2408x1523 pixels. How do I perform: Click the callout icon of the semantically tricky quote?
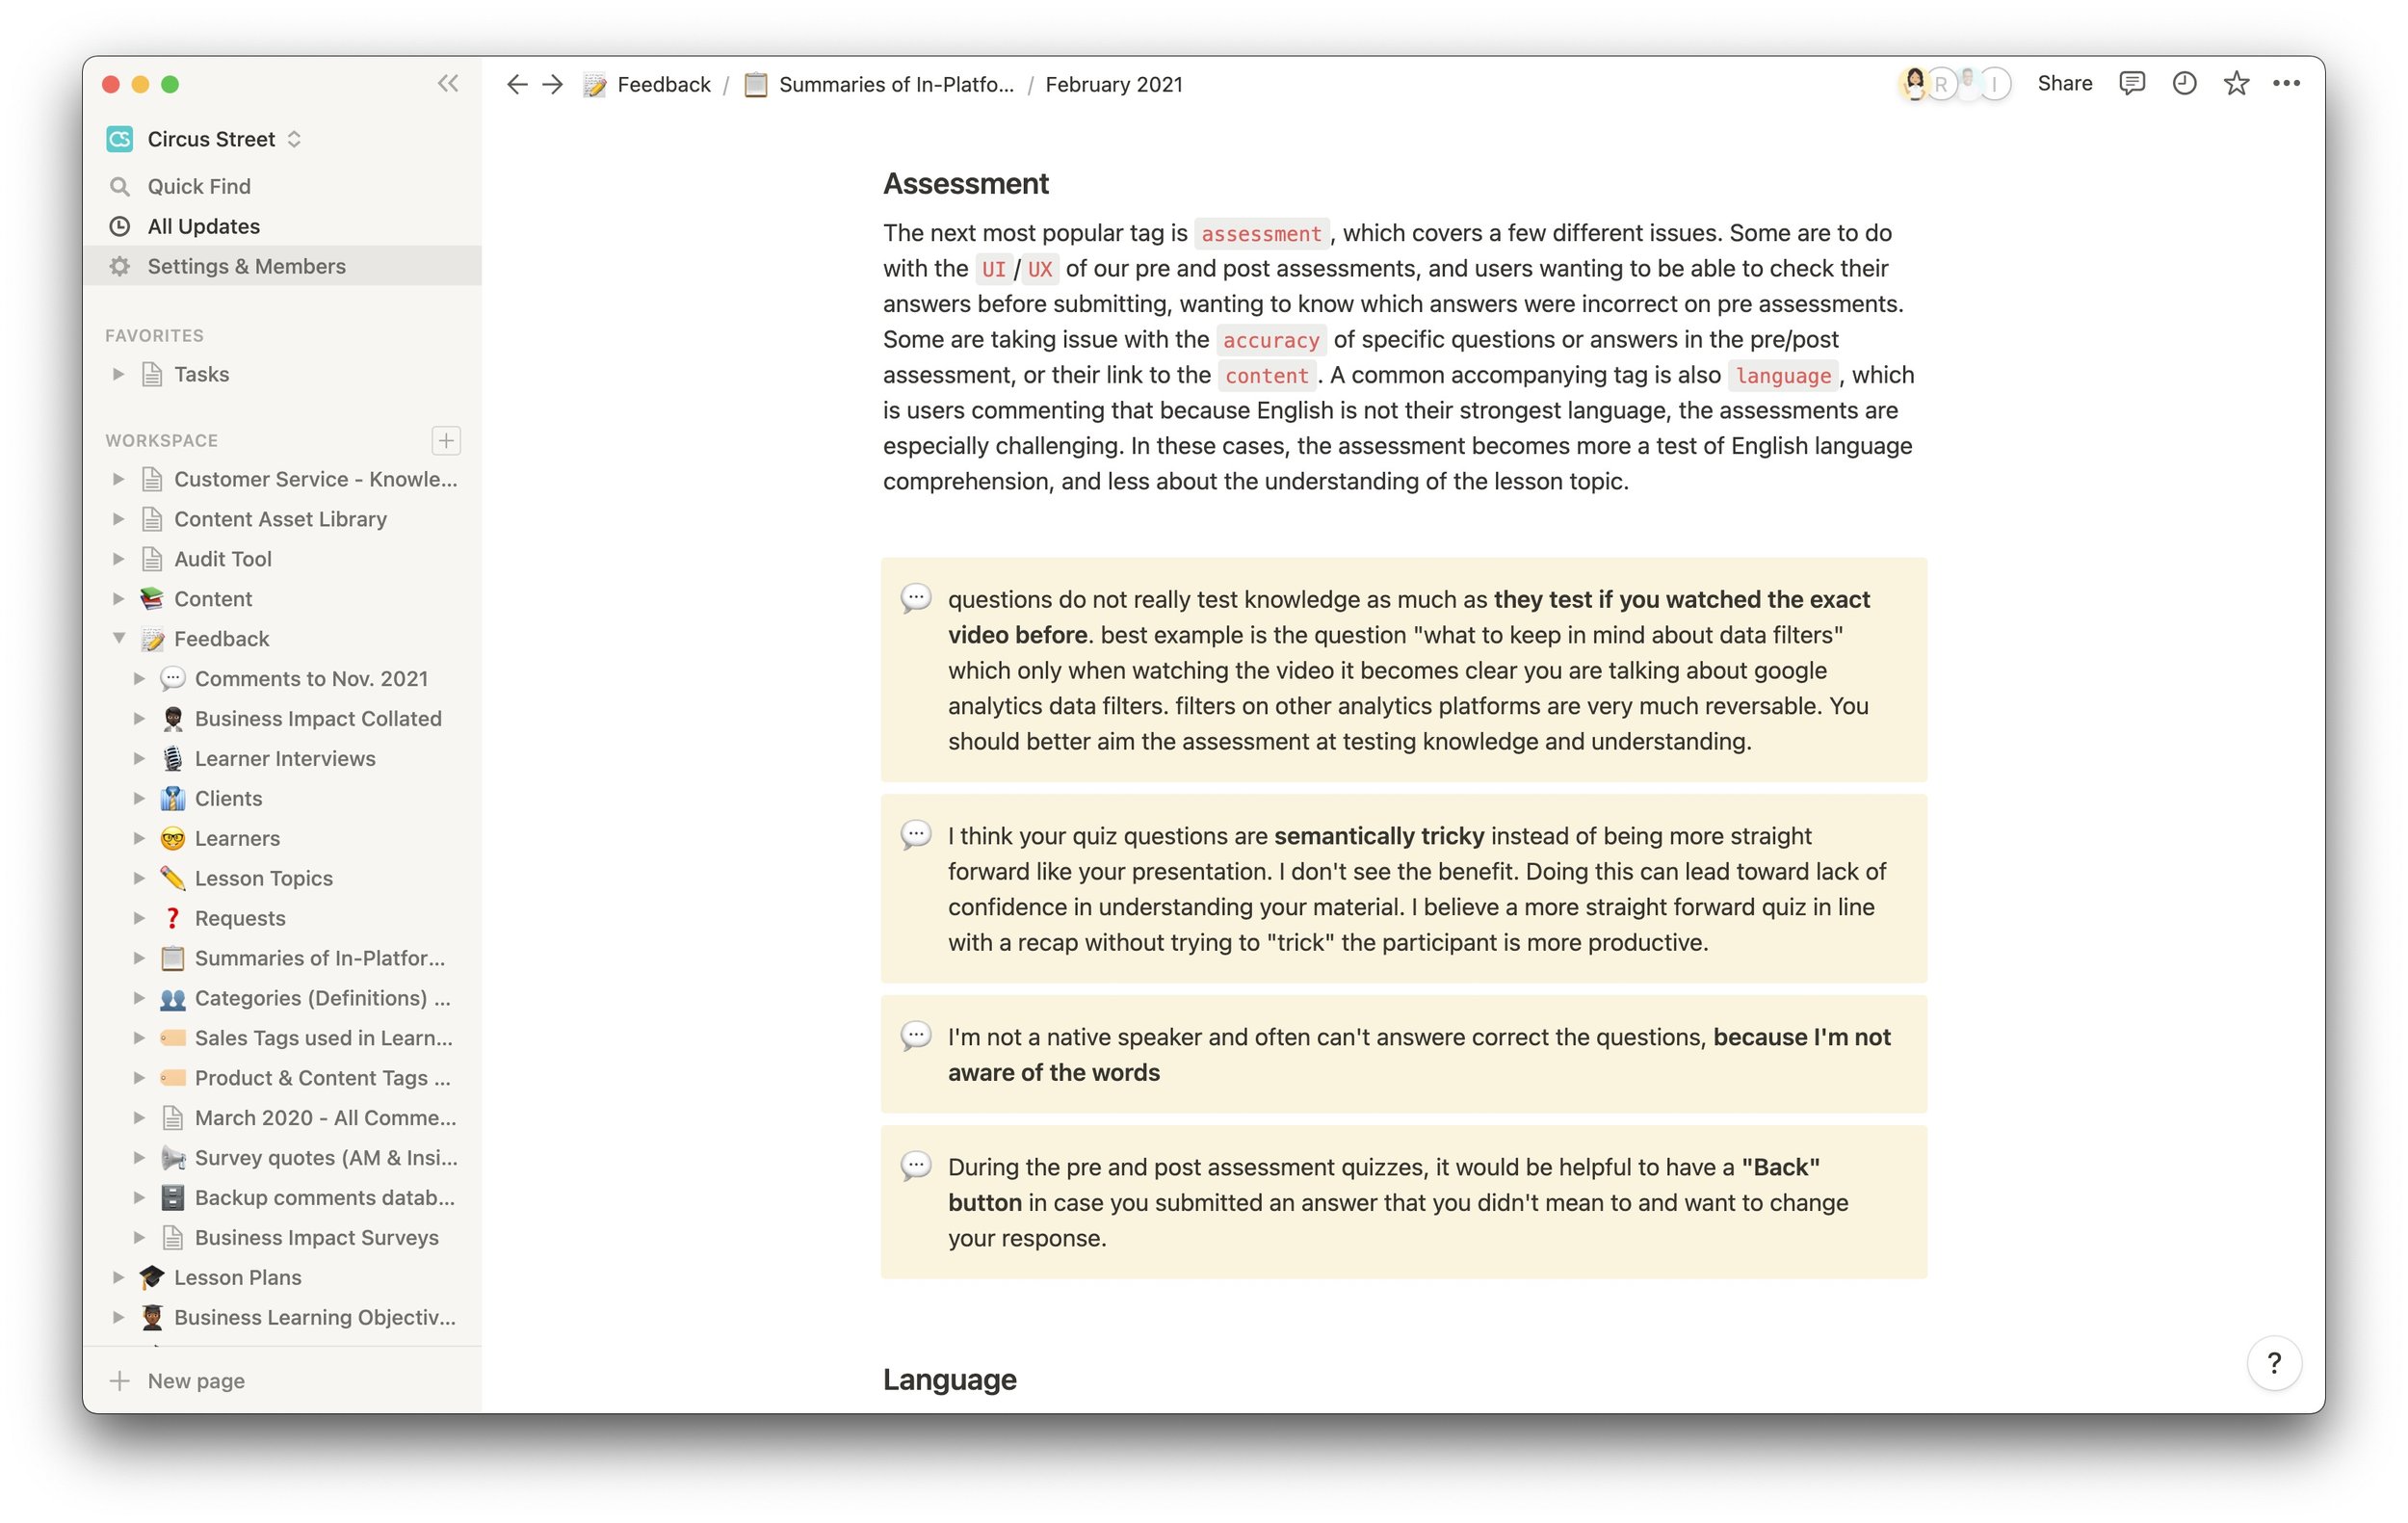(916, 834)
